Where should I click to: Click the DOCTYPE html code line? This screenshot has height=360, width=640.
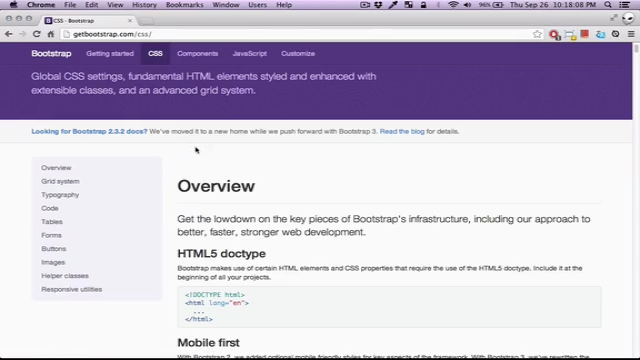215,295
